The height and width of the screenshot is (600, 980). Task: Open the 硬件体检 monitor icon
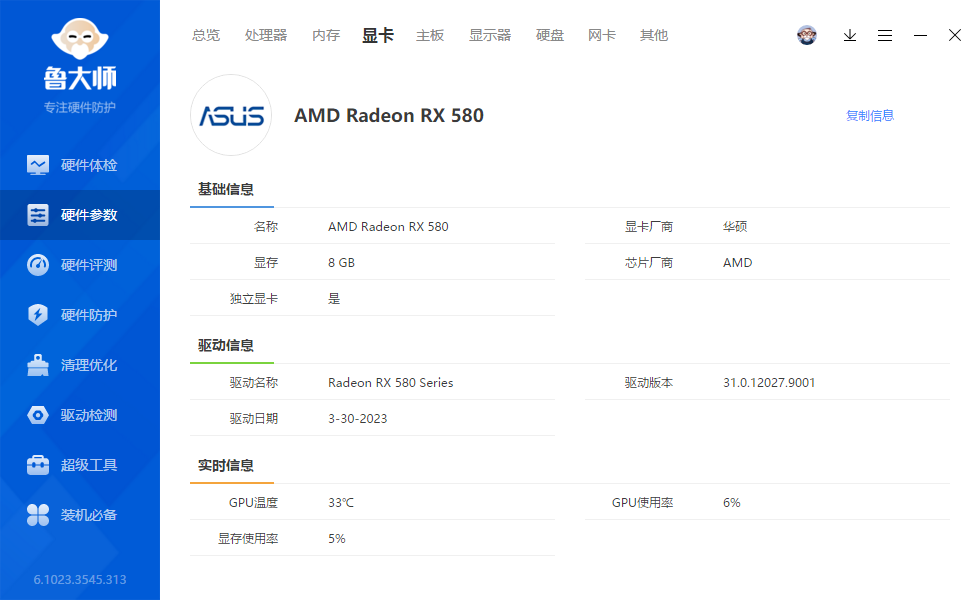click(x=38, y=165)
